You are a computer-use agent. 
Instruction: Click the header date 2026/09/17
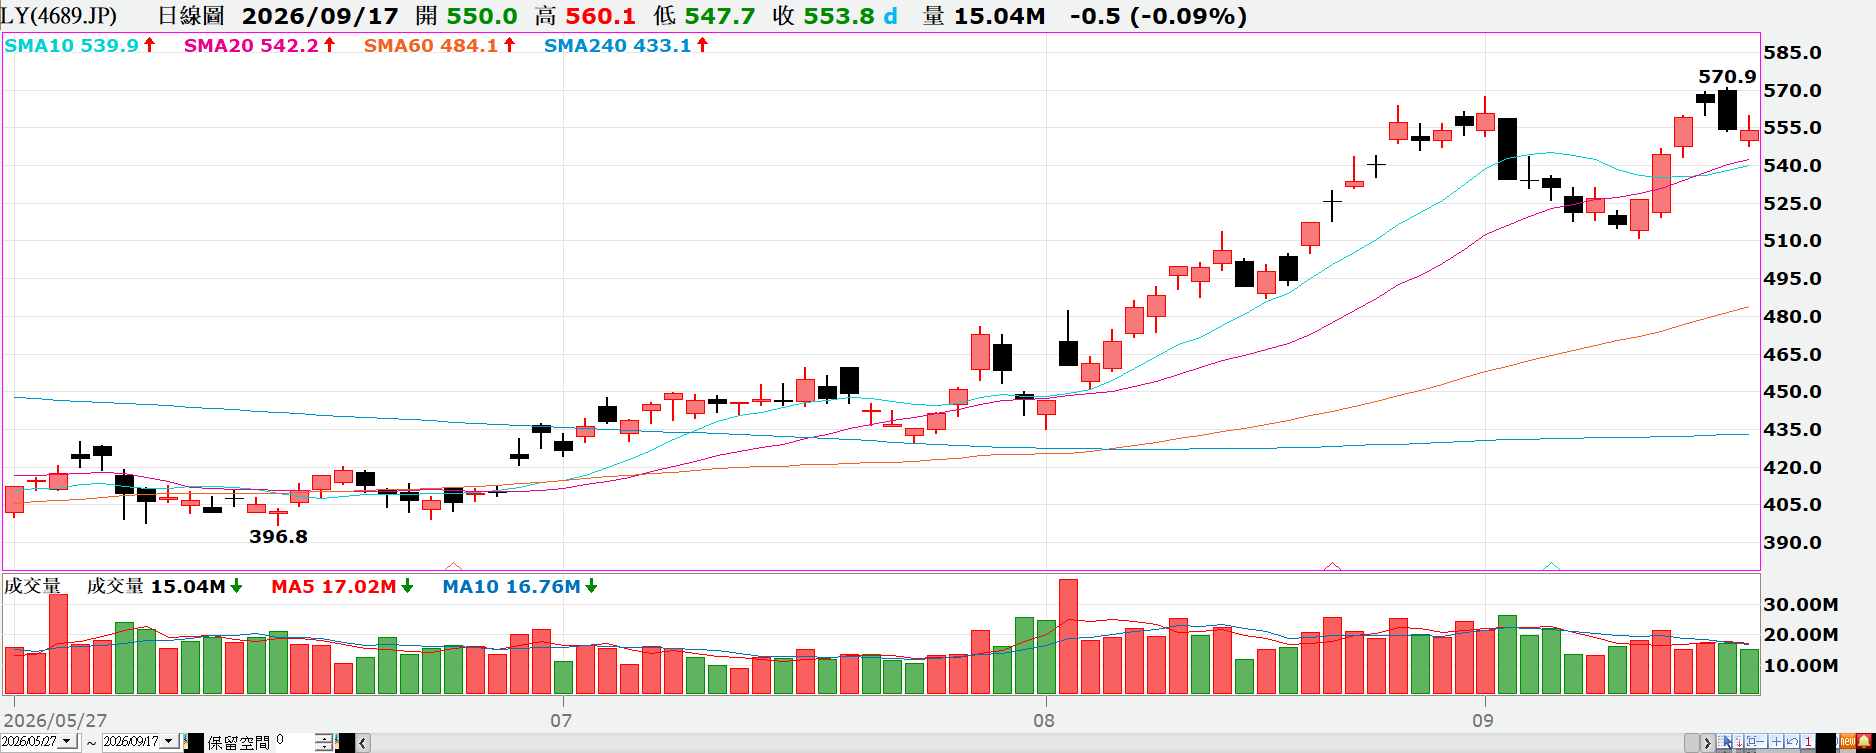(320, 16)
